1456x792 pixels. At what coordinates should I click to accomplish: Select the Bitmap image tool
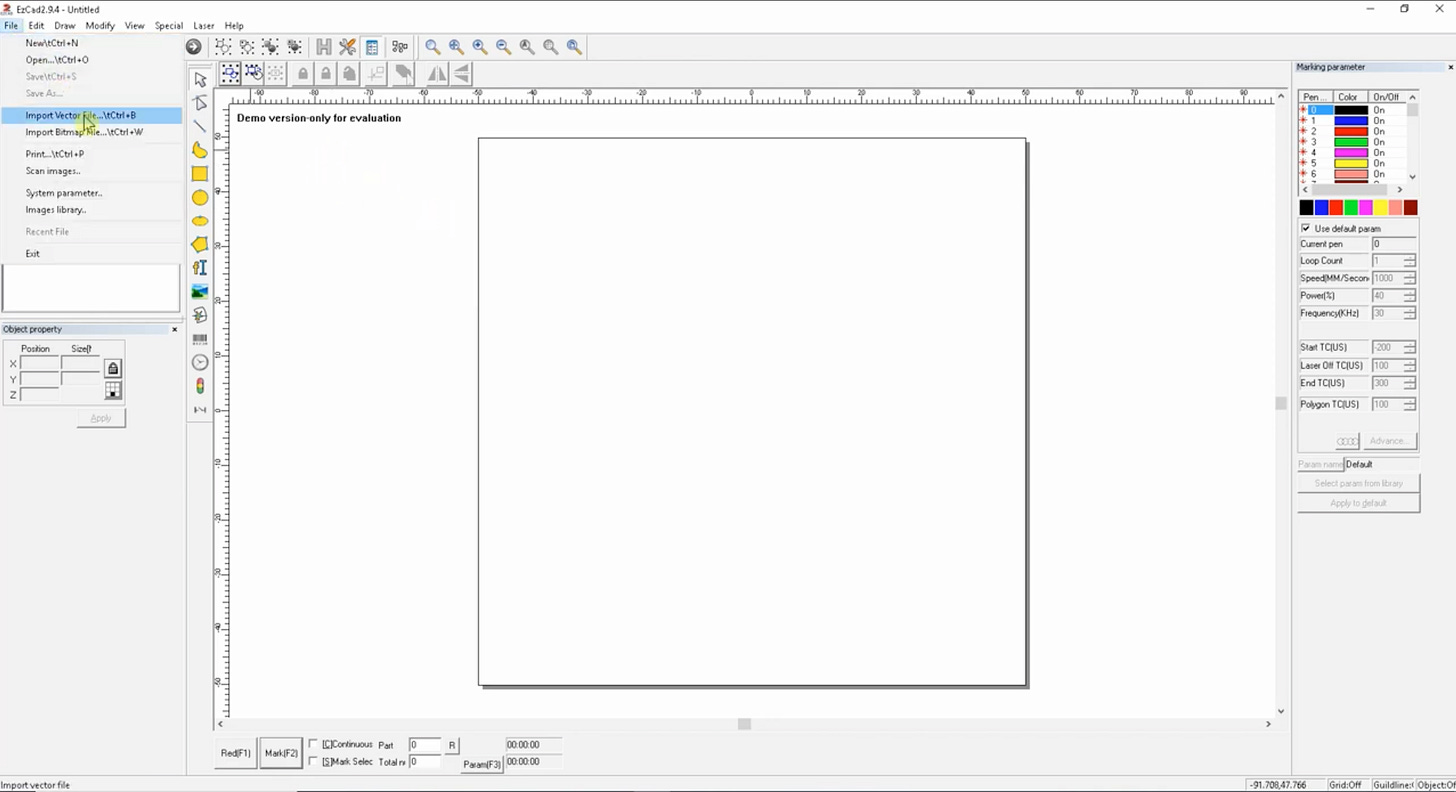coord(199,291)
